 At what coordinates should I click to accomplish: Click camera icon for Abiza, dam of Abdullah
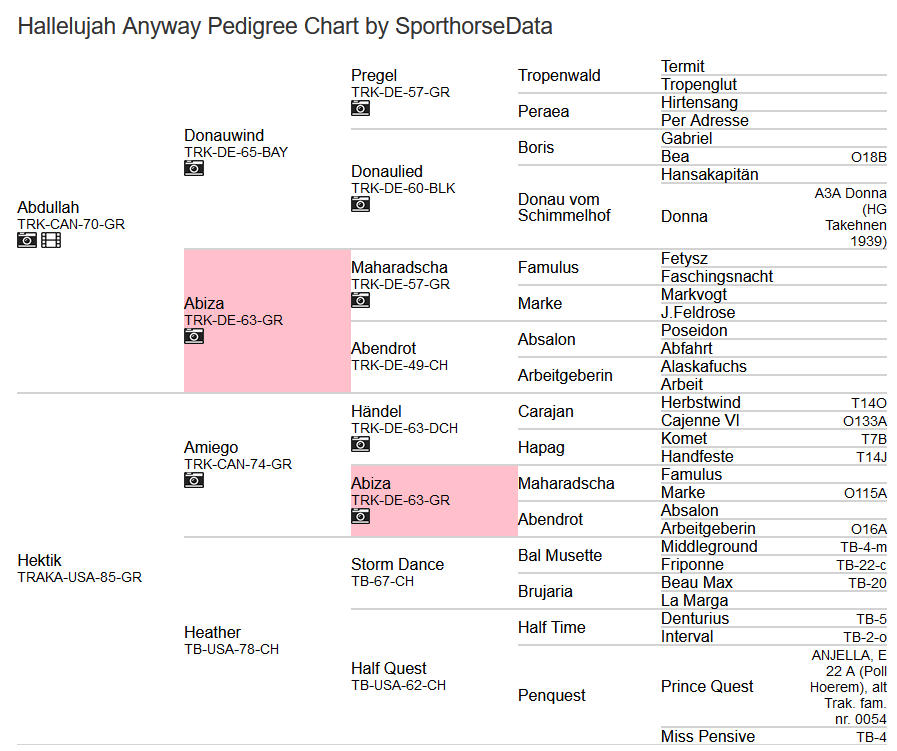click(194, 336)
